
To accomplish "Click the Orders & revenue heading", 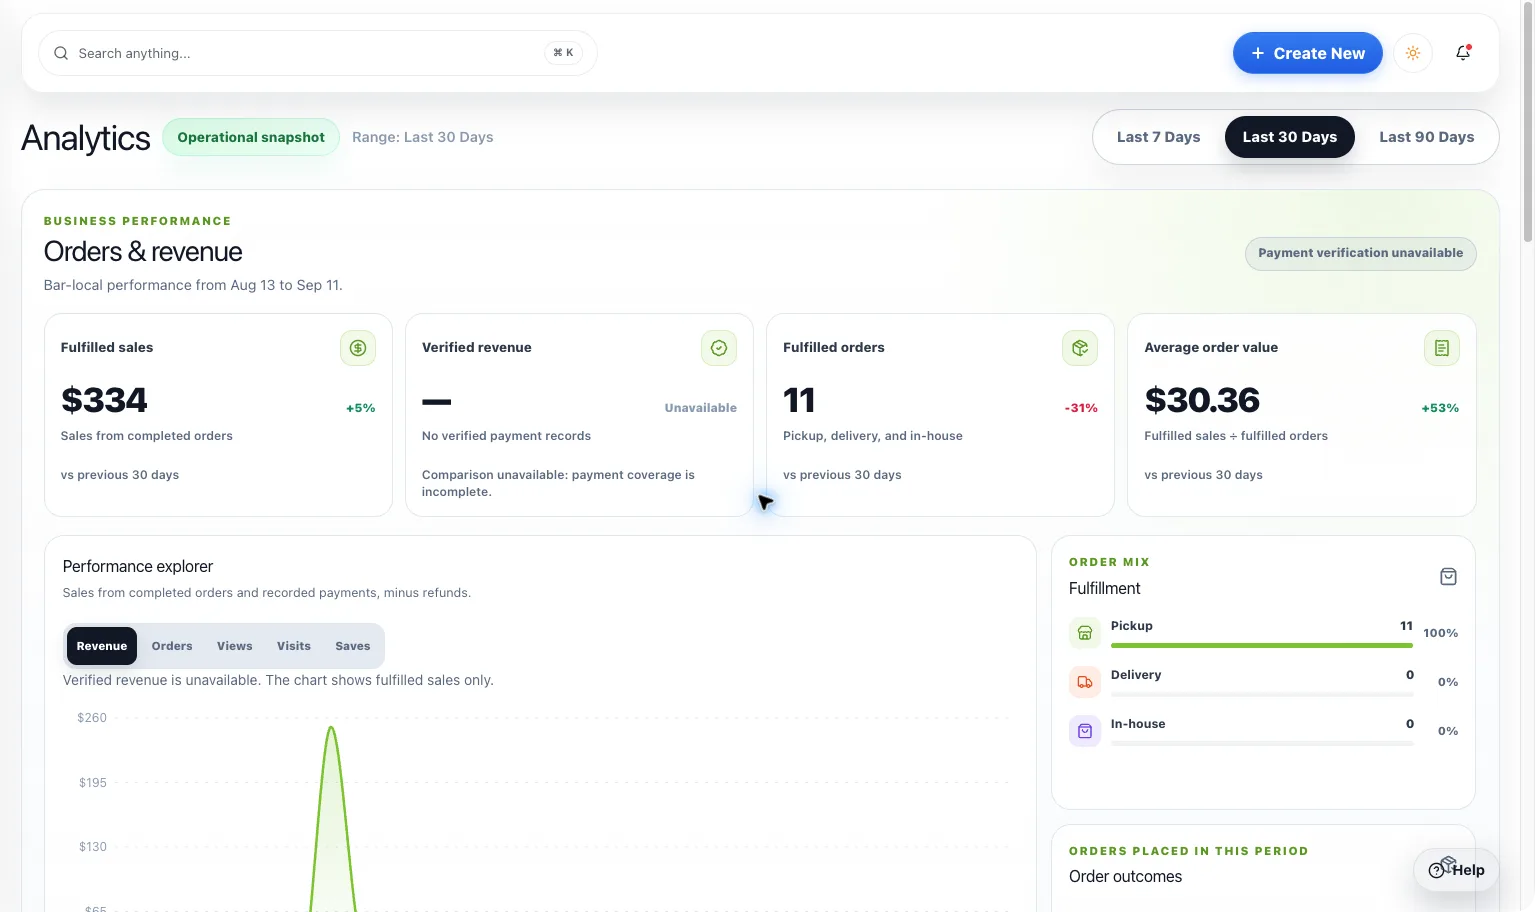I will [143, 251].
